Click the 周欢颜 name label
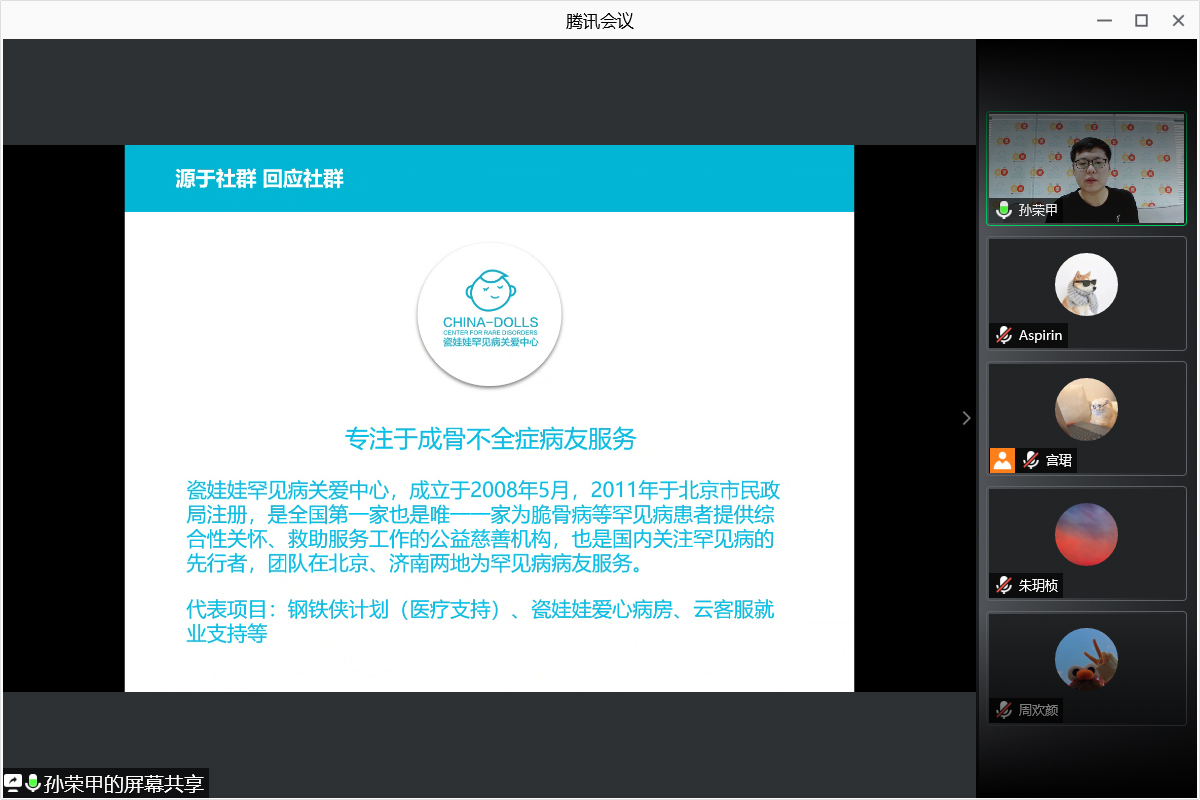Screen dimensions: 1200x800 1038,710
